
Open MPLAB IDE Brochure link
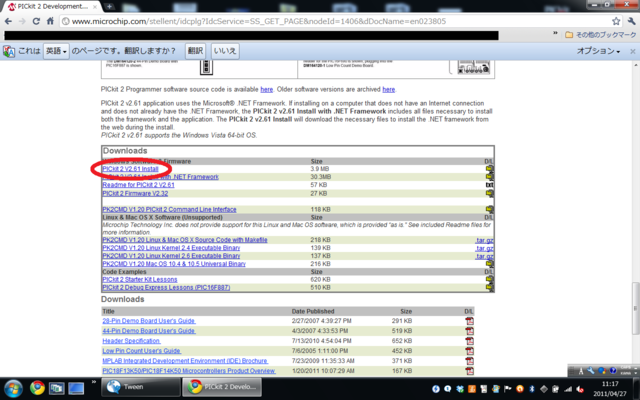[x=185, y=361]
